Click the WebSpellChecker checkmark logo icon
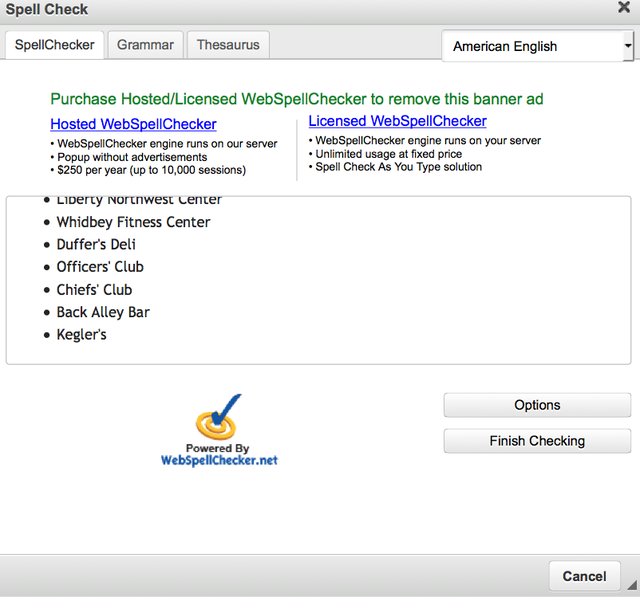The height and width of the screenshot is (597, 640). pyautogui.click(x=218, y=418)
